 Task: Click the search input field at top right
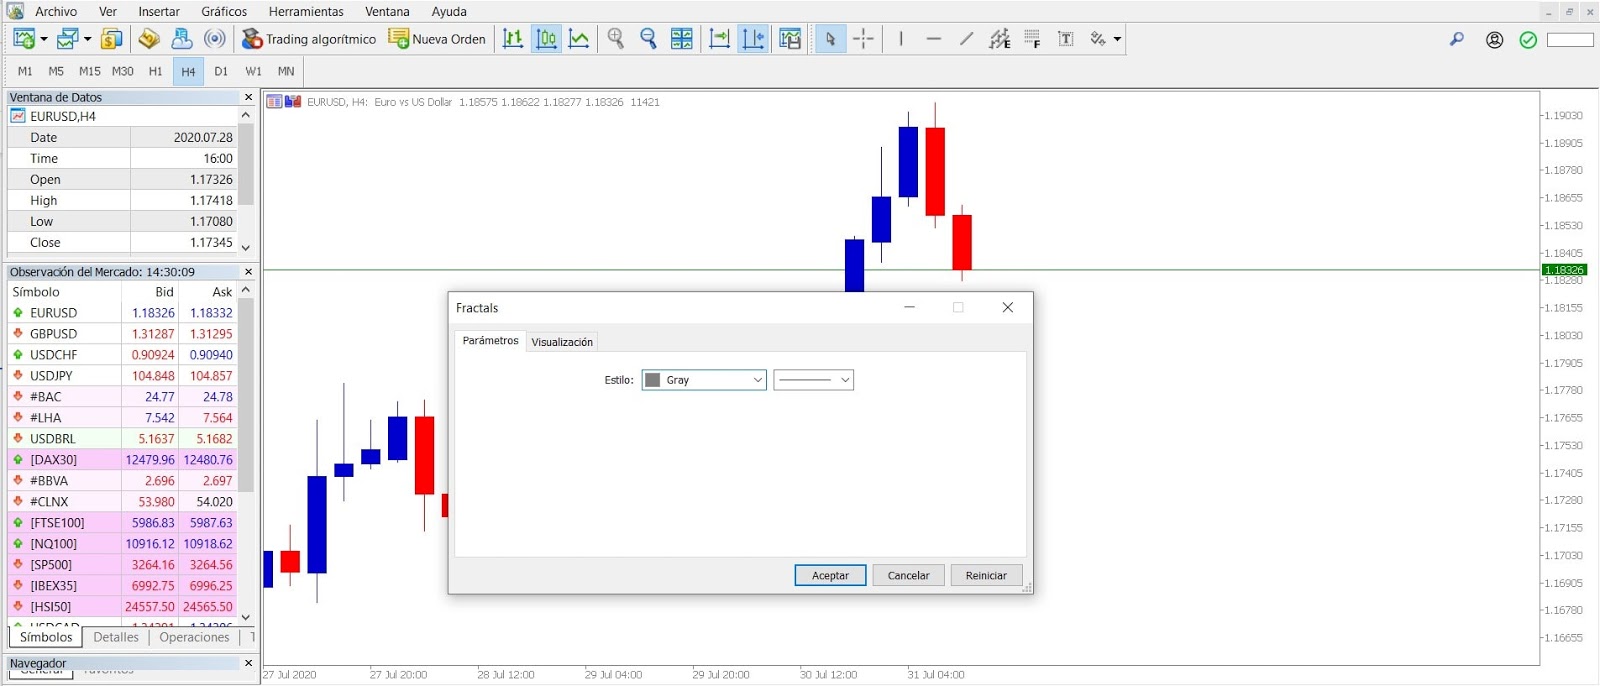(1570, 40)
